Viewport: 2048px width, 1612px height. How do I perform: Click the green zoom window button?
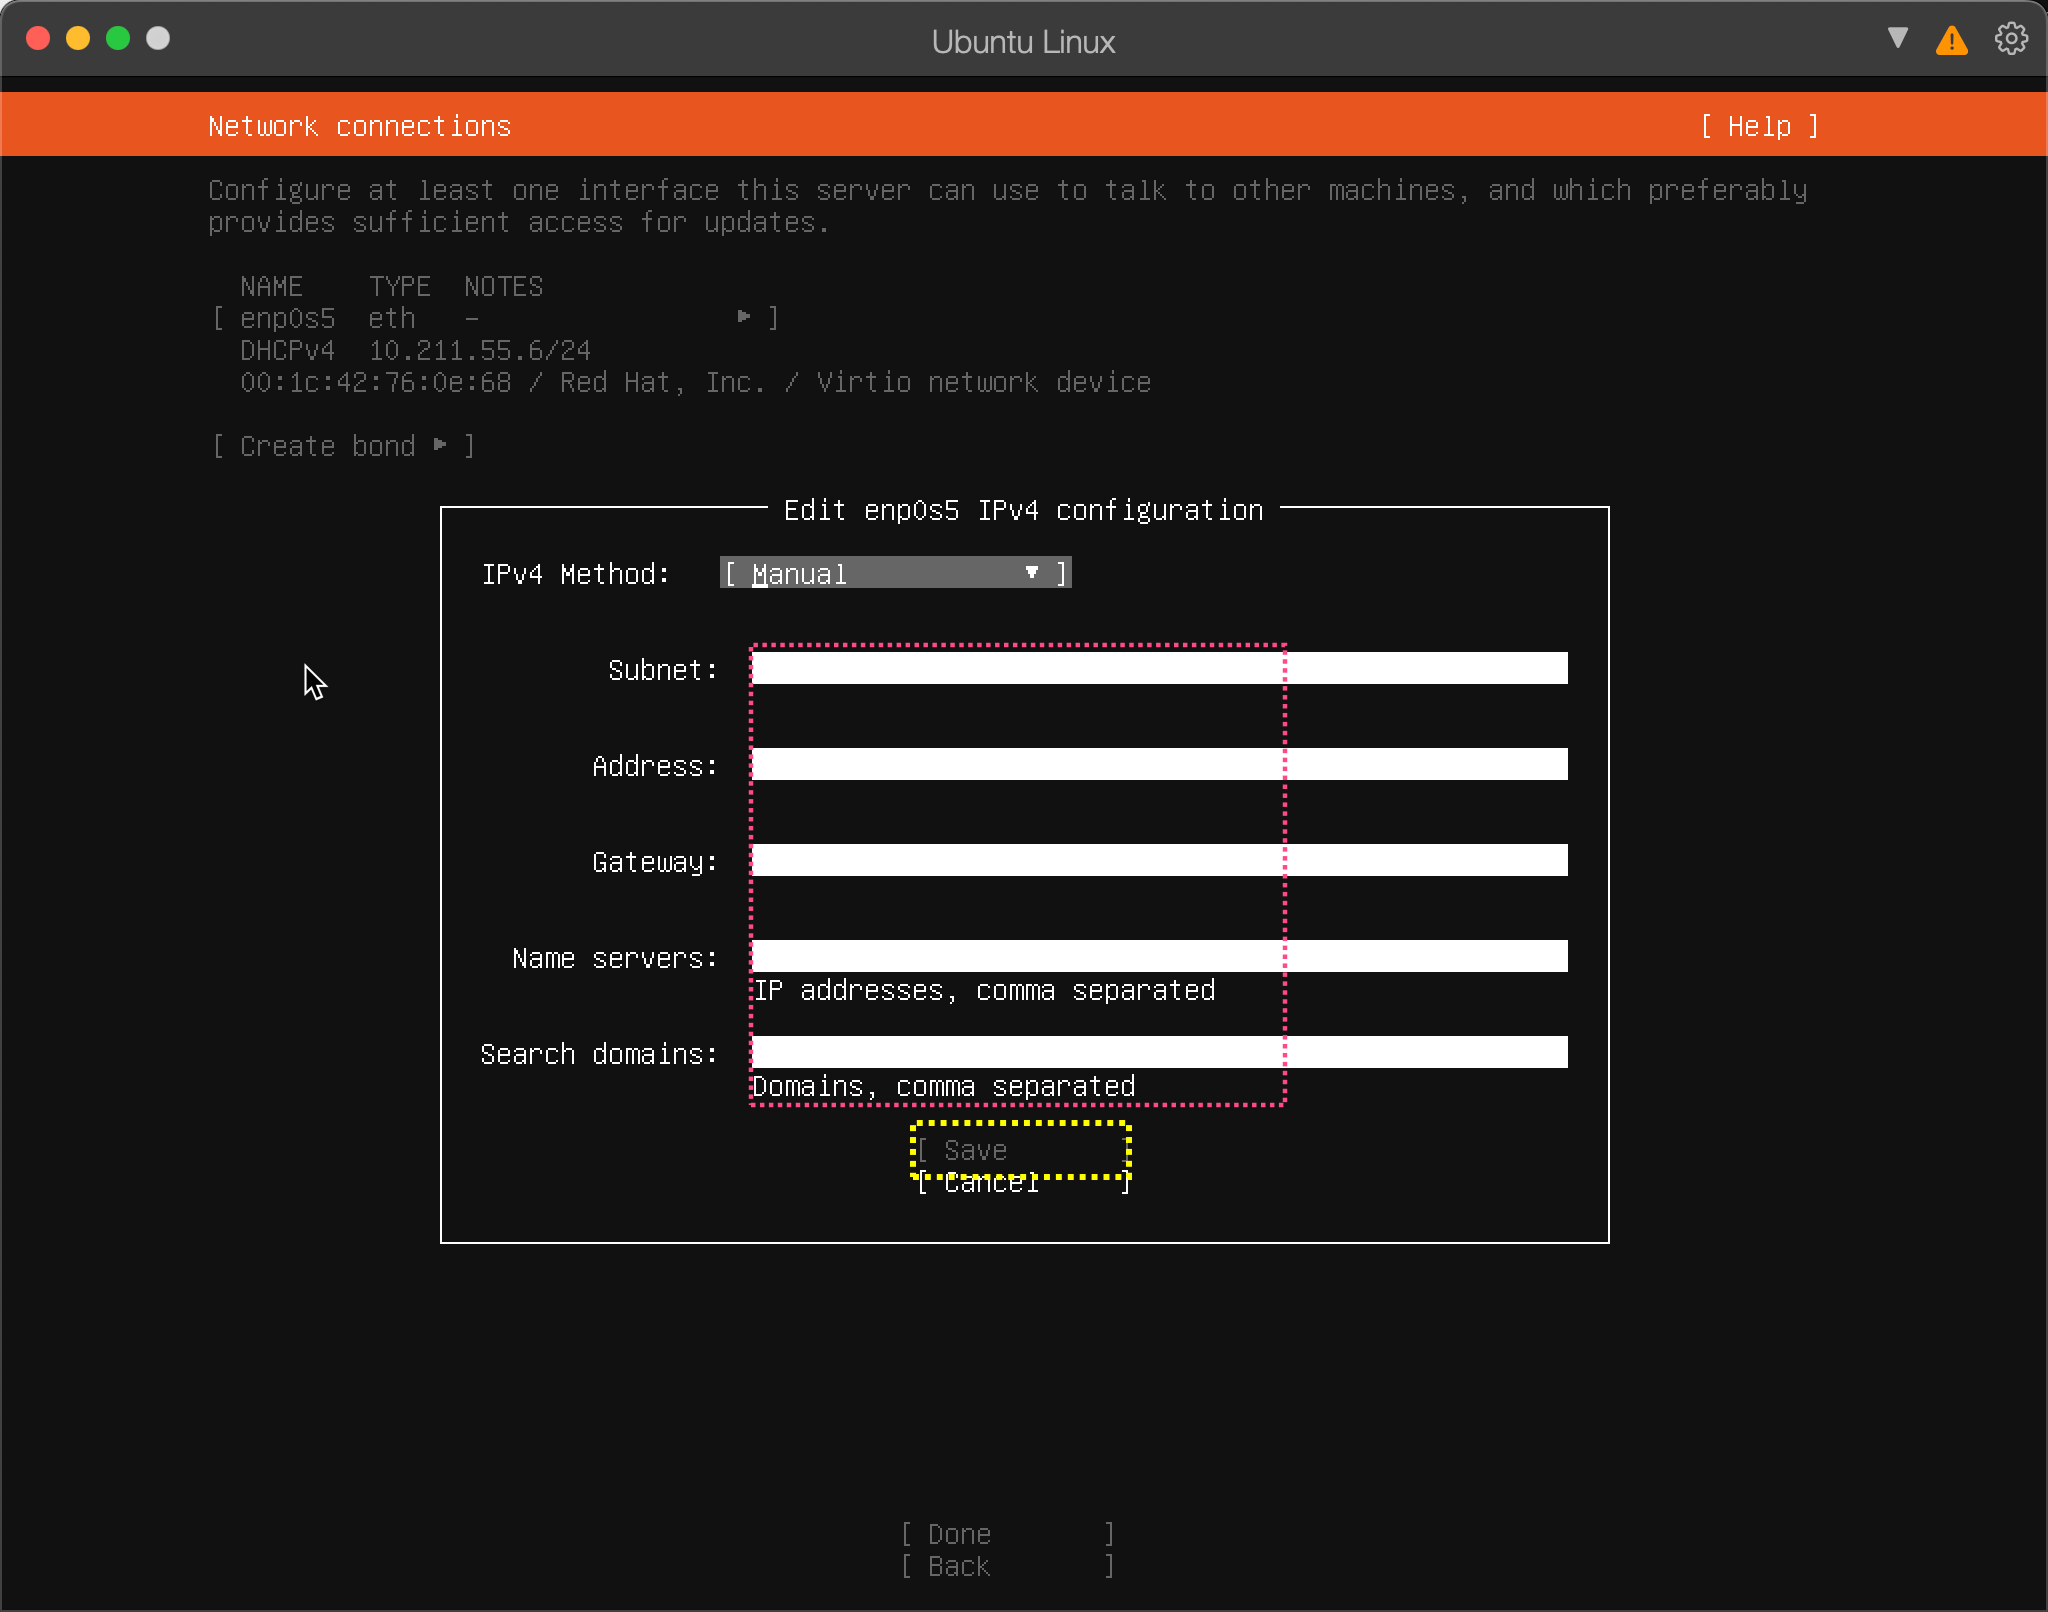tap(118, 38)
